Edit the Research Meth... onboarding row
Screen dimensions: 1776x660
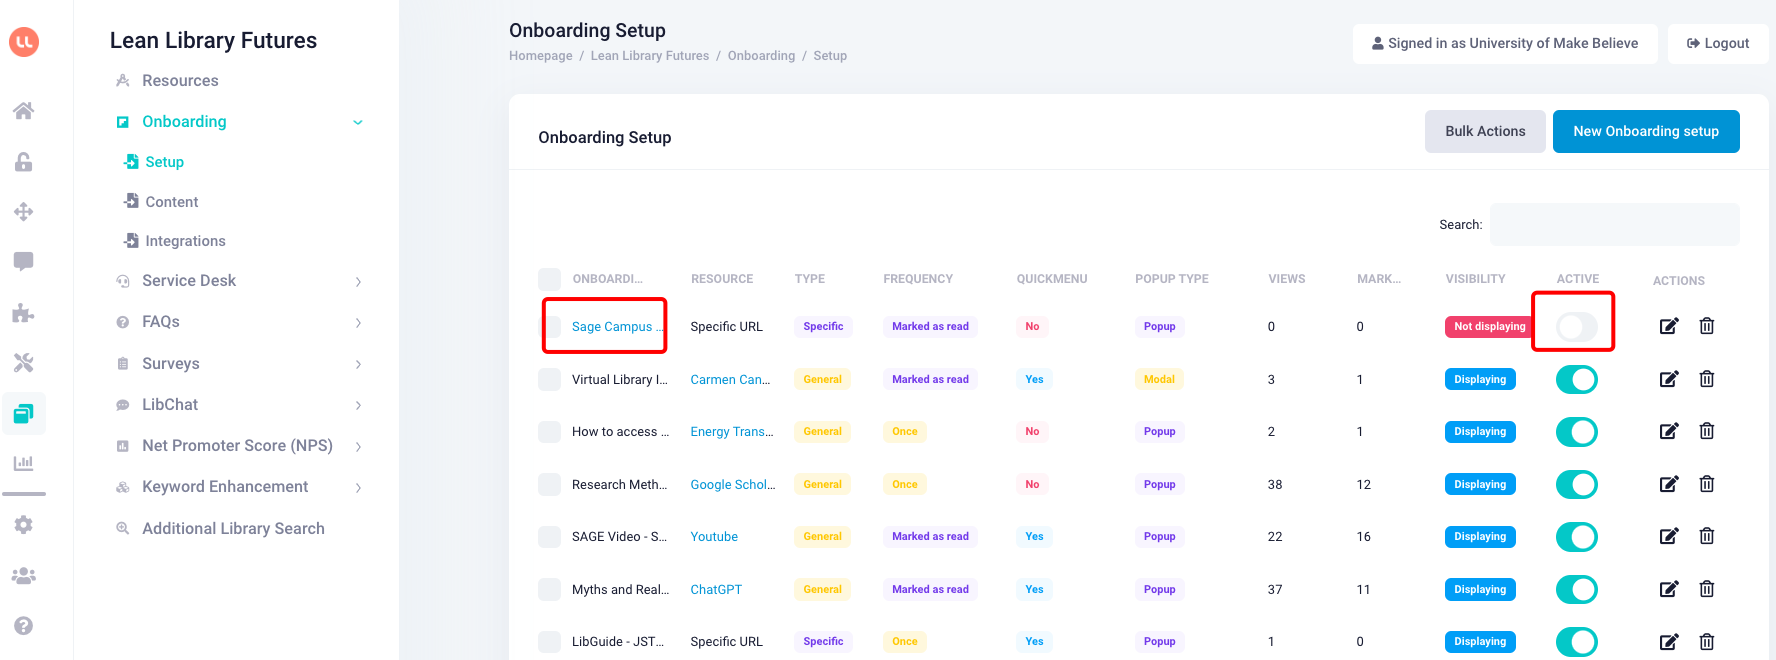tap(1669, 484)
